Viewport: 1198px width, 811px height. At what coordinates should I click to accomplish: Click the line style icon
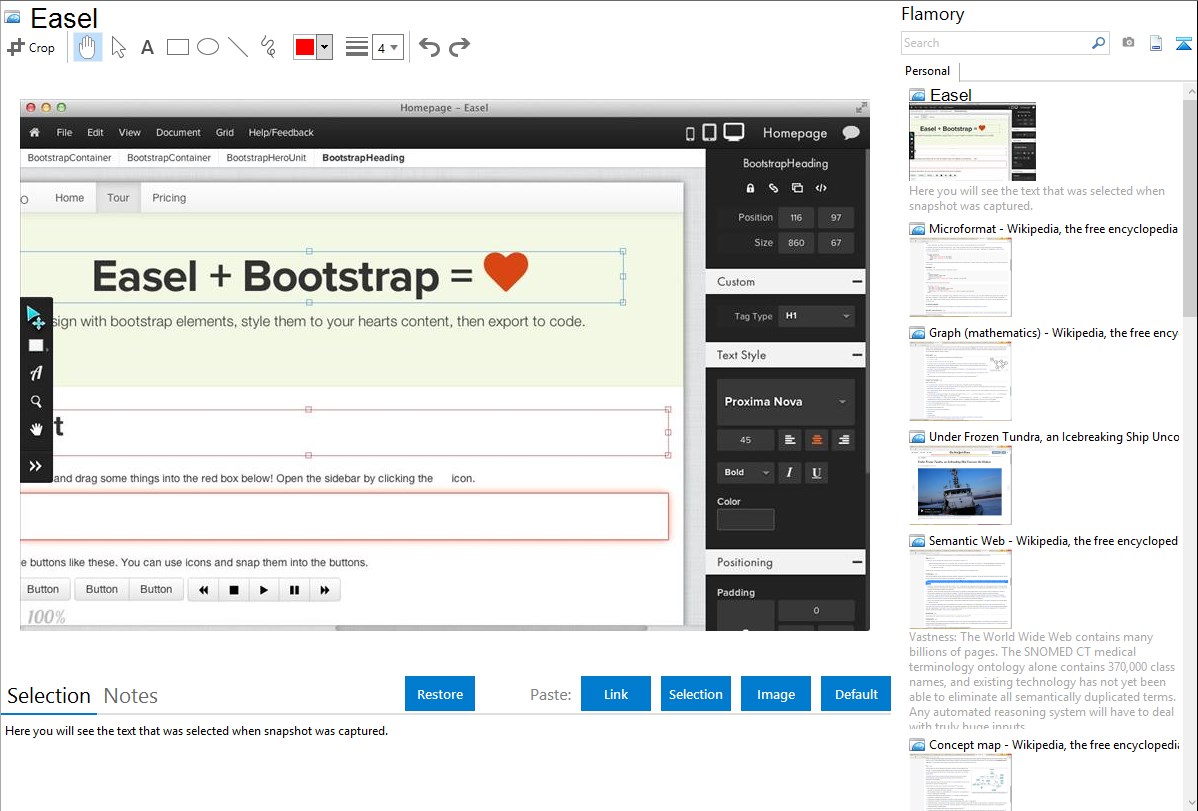pos(357,47)
